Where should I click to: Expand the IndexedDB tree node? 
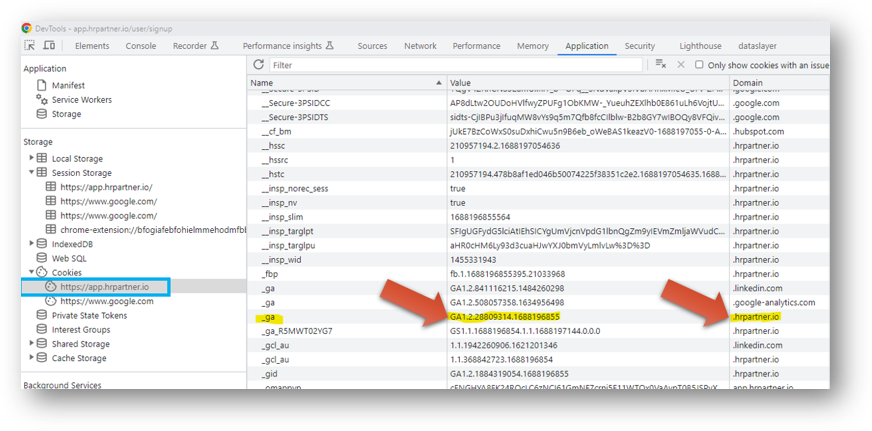pyautogui.click(x=32, y=244)
